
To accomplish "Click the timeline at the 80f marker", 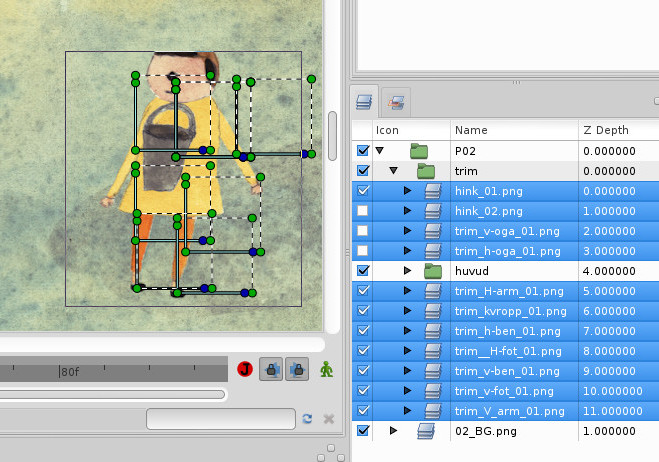I will pyautogui.click(x=62, y=371).
